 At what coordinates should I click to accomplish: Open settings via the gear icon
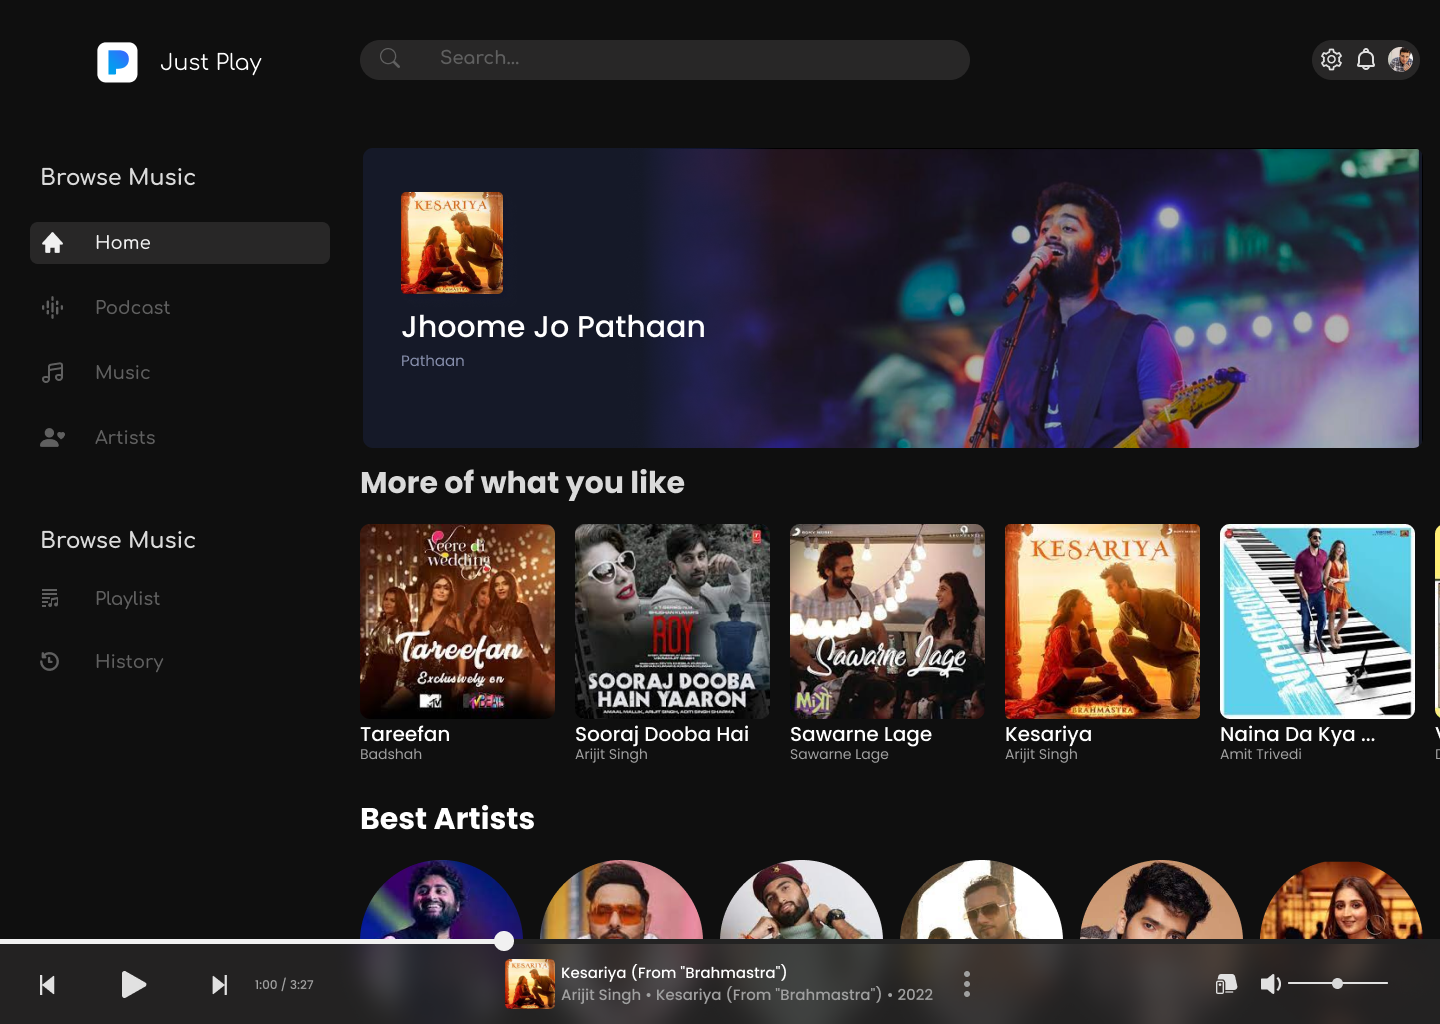pos(1331,60)
